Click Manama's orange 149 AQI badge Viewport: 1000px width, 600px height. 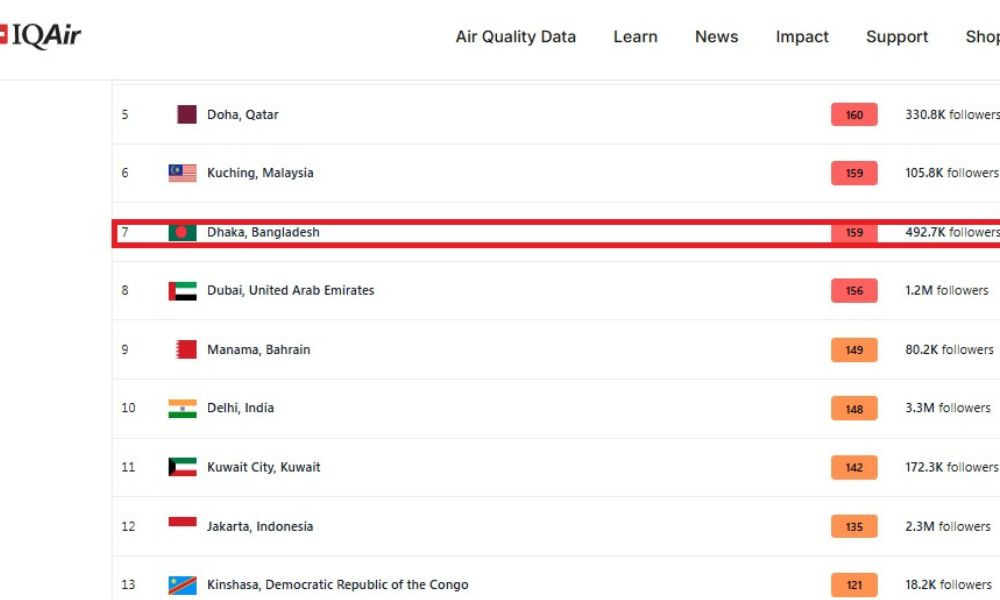[x=854, y=349]
